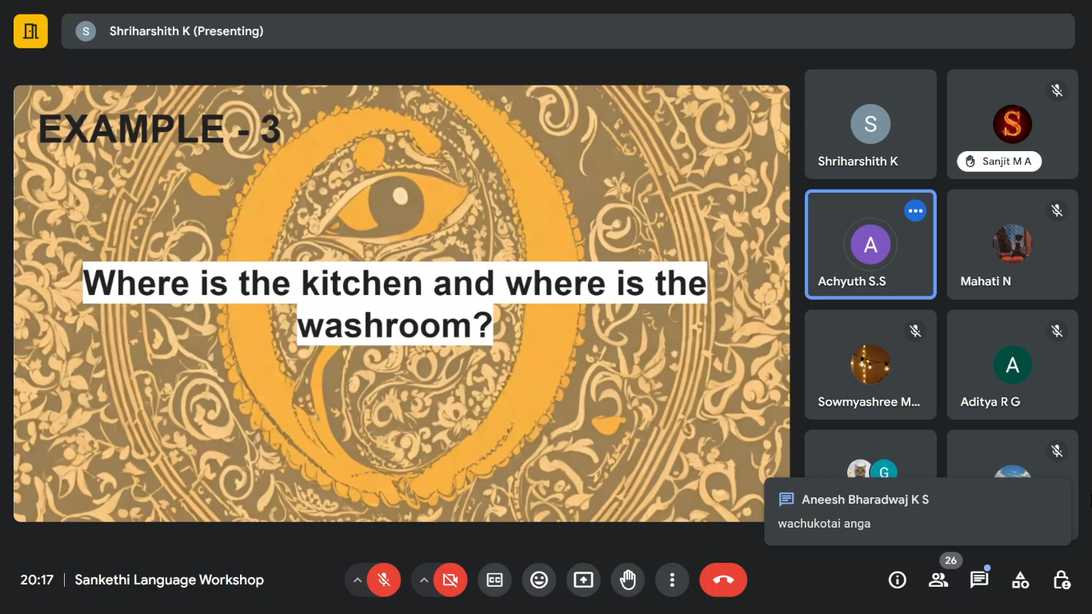Expand audio settings arrow beside microphone
Viewport: 1092px width, 614px height.
[357, 580]
